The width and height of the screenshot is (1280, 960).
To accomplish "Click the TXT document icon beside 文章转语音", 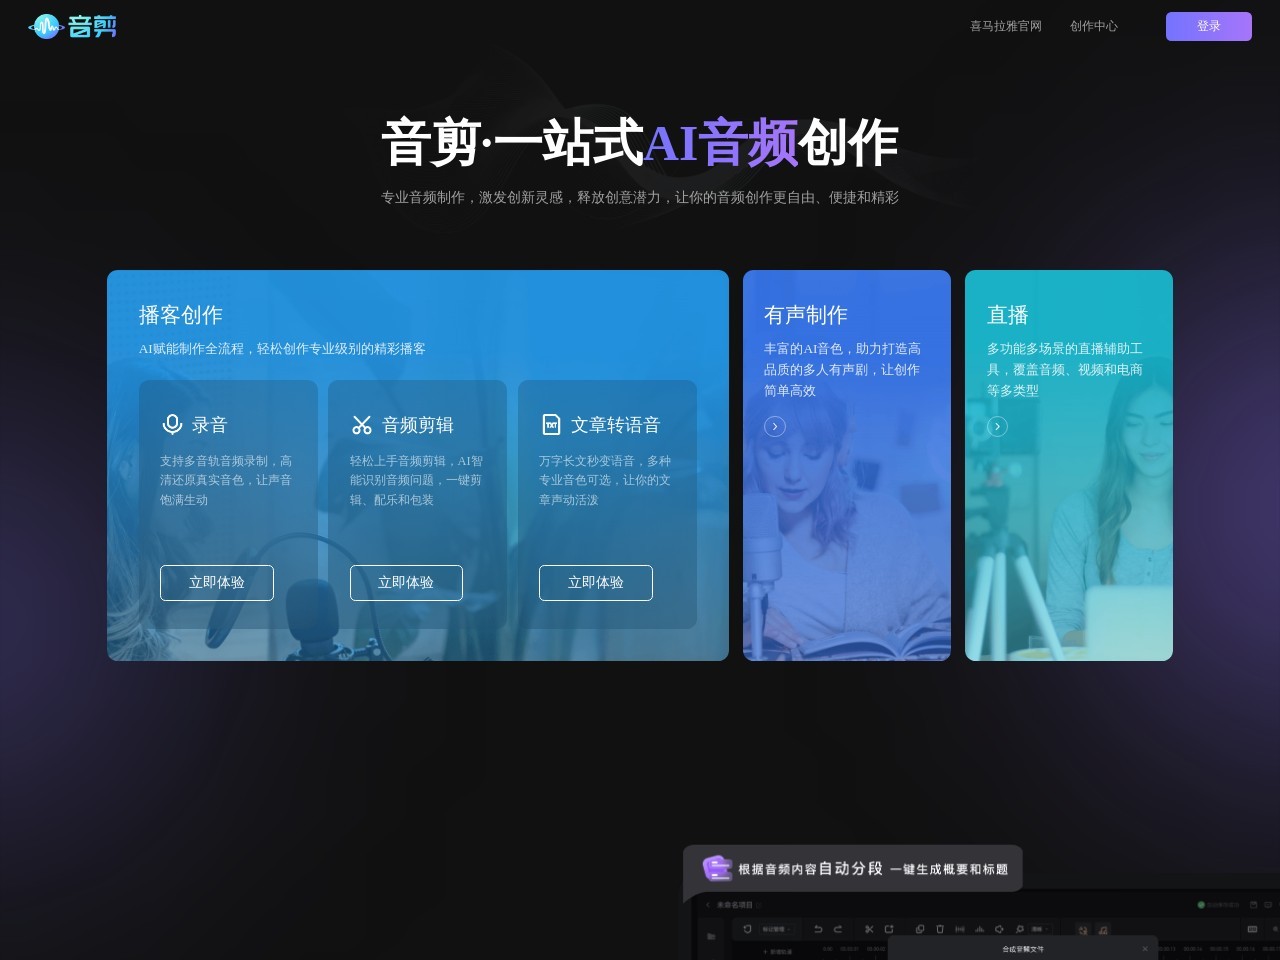I will [x=551, y=425].
